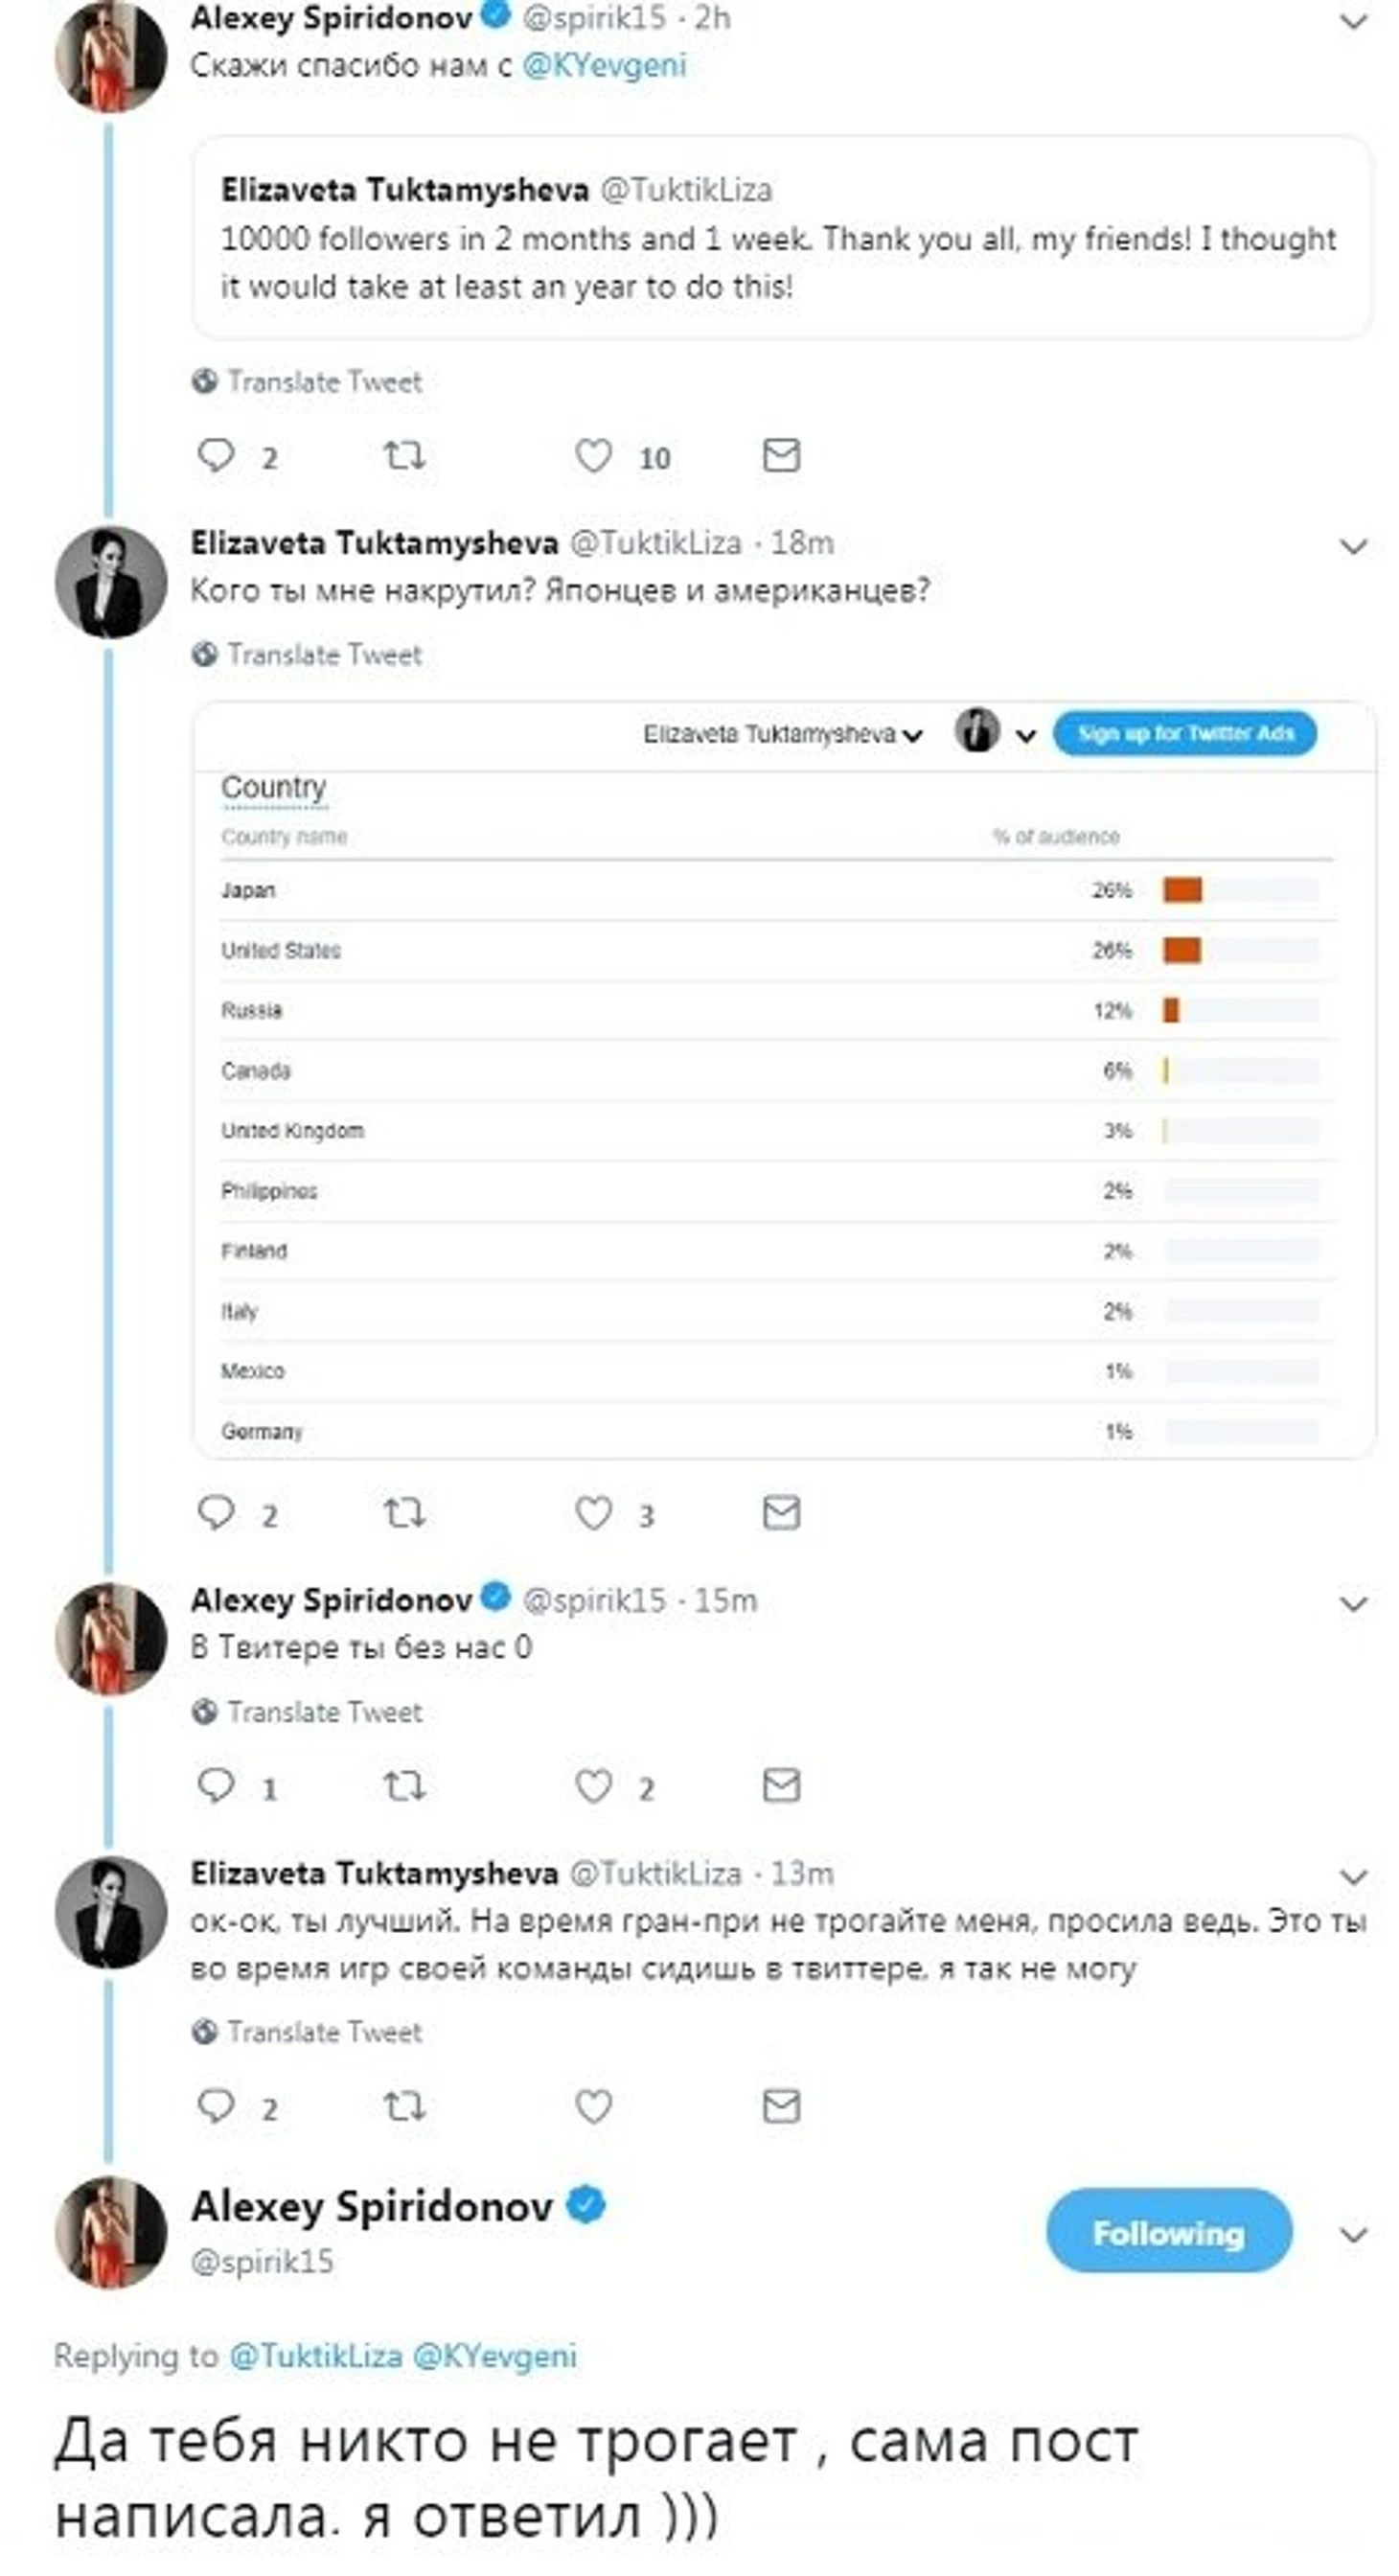Expand options menu on Elizaveta's 18m tweet
The height and width of the screenshot is (2576, 1399).
[x=1353, y=546]
